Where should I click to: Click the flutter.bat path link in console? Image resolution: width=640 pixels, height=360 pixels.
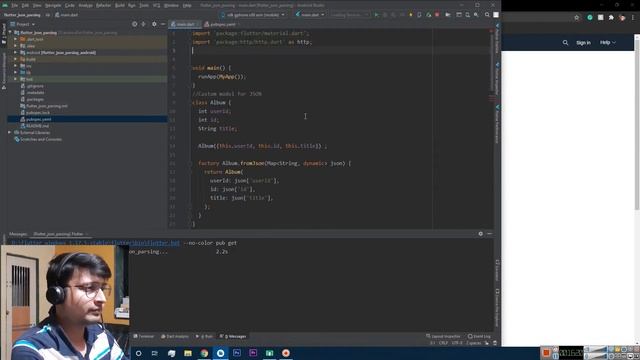(x=96, y=243)
